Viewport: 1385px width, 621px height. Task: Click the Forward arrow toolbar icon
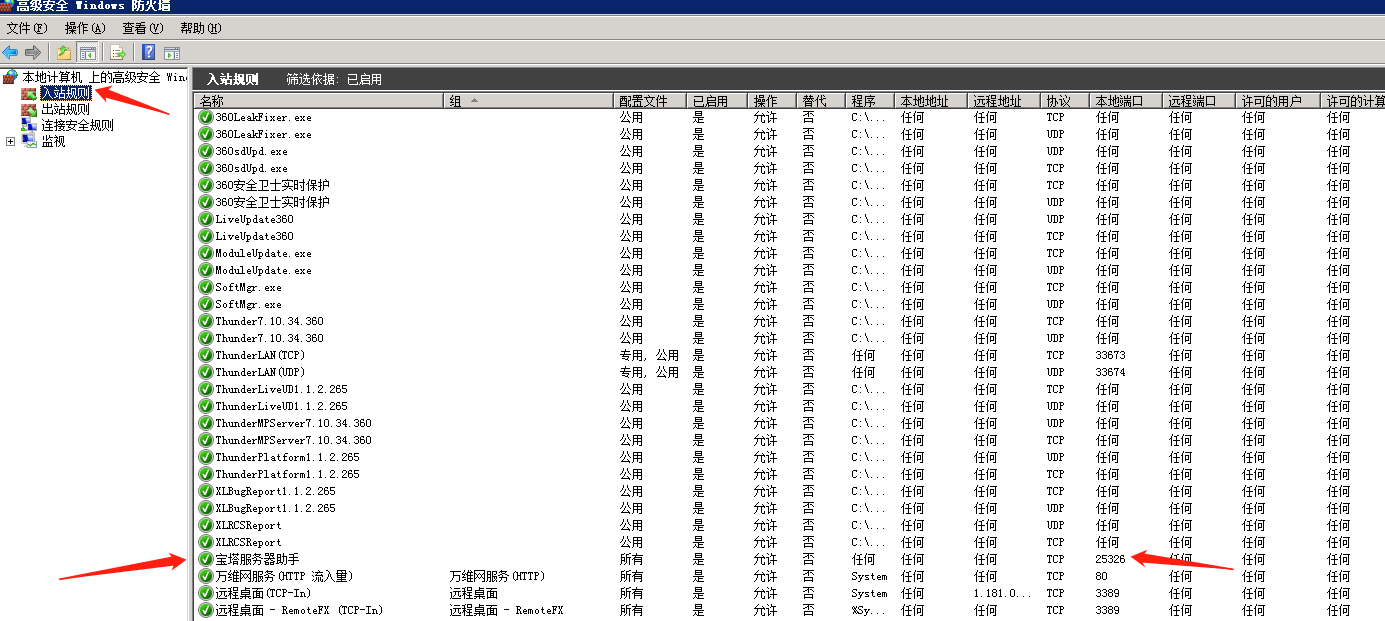coord(33,52)
